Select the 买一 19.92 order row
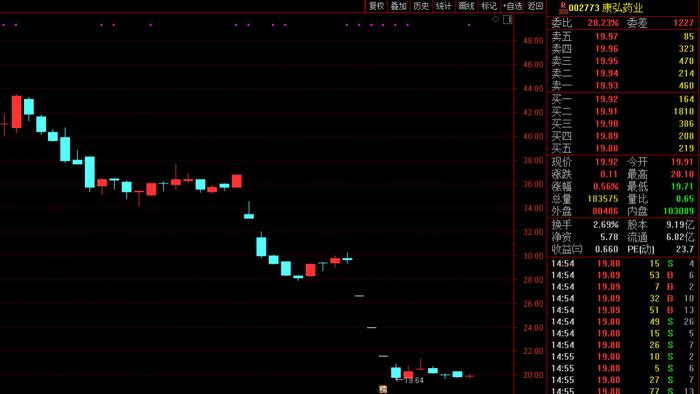The image size is (700, 394). click(x=622, y=99)
